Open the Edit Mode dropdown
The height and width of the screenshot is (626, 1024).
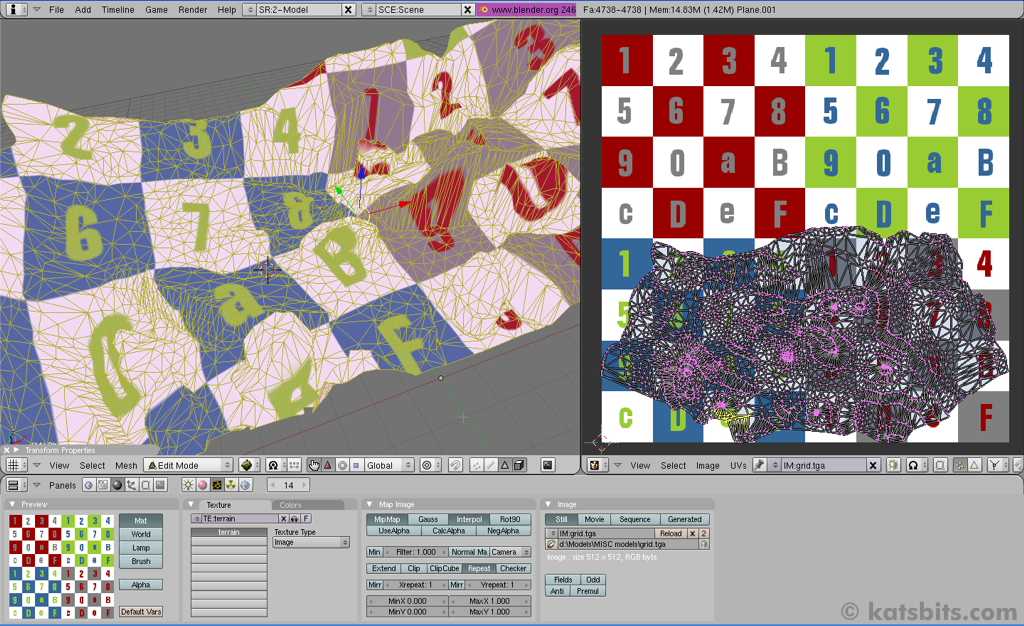(189, 465)
